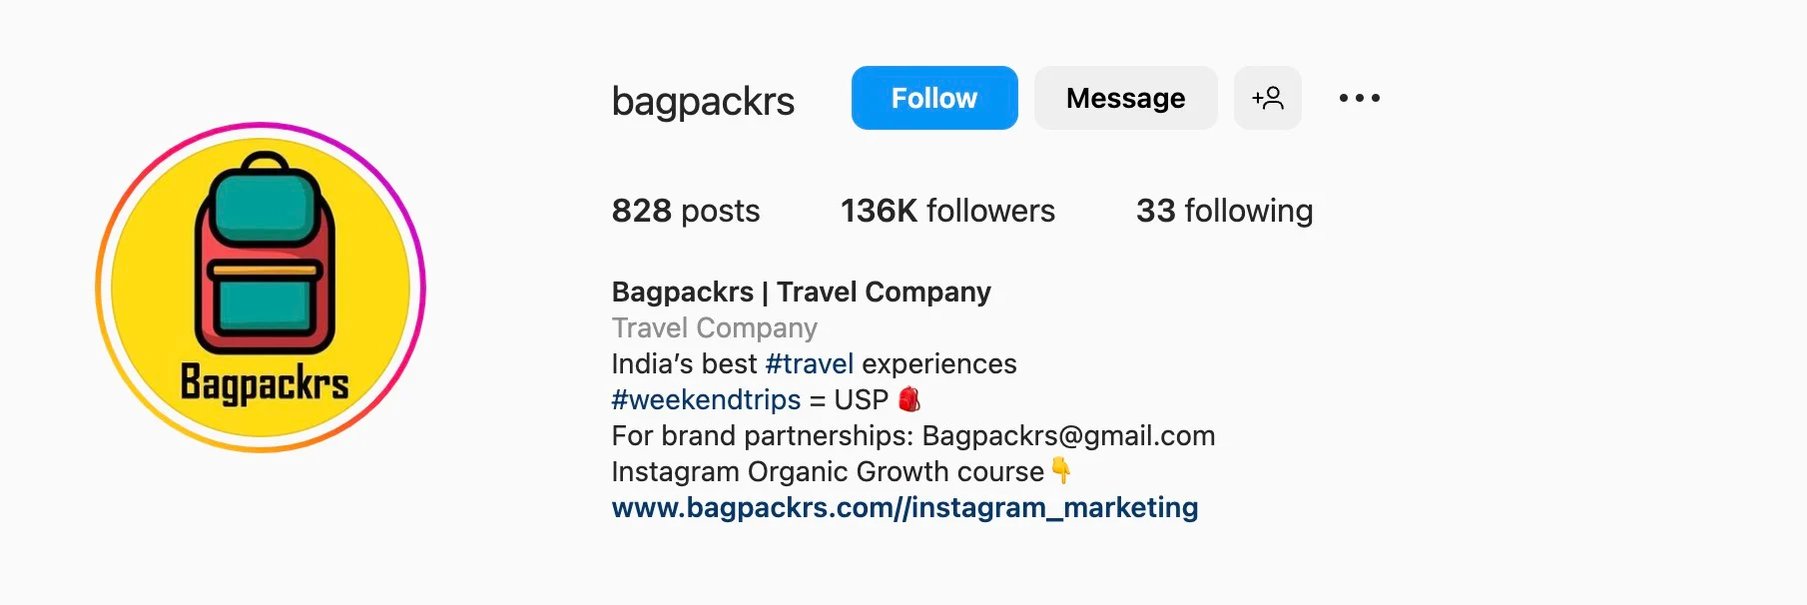Open the #travel hashtag
1807x605 pixels.
(x=809, y=364)
